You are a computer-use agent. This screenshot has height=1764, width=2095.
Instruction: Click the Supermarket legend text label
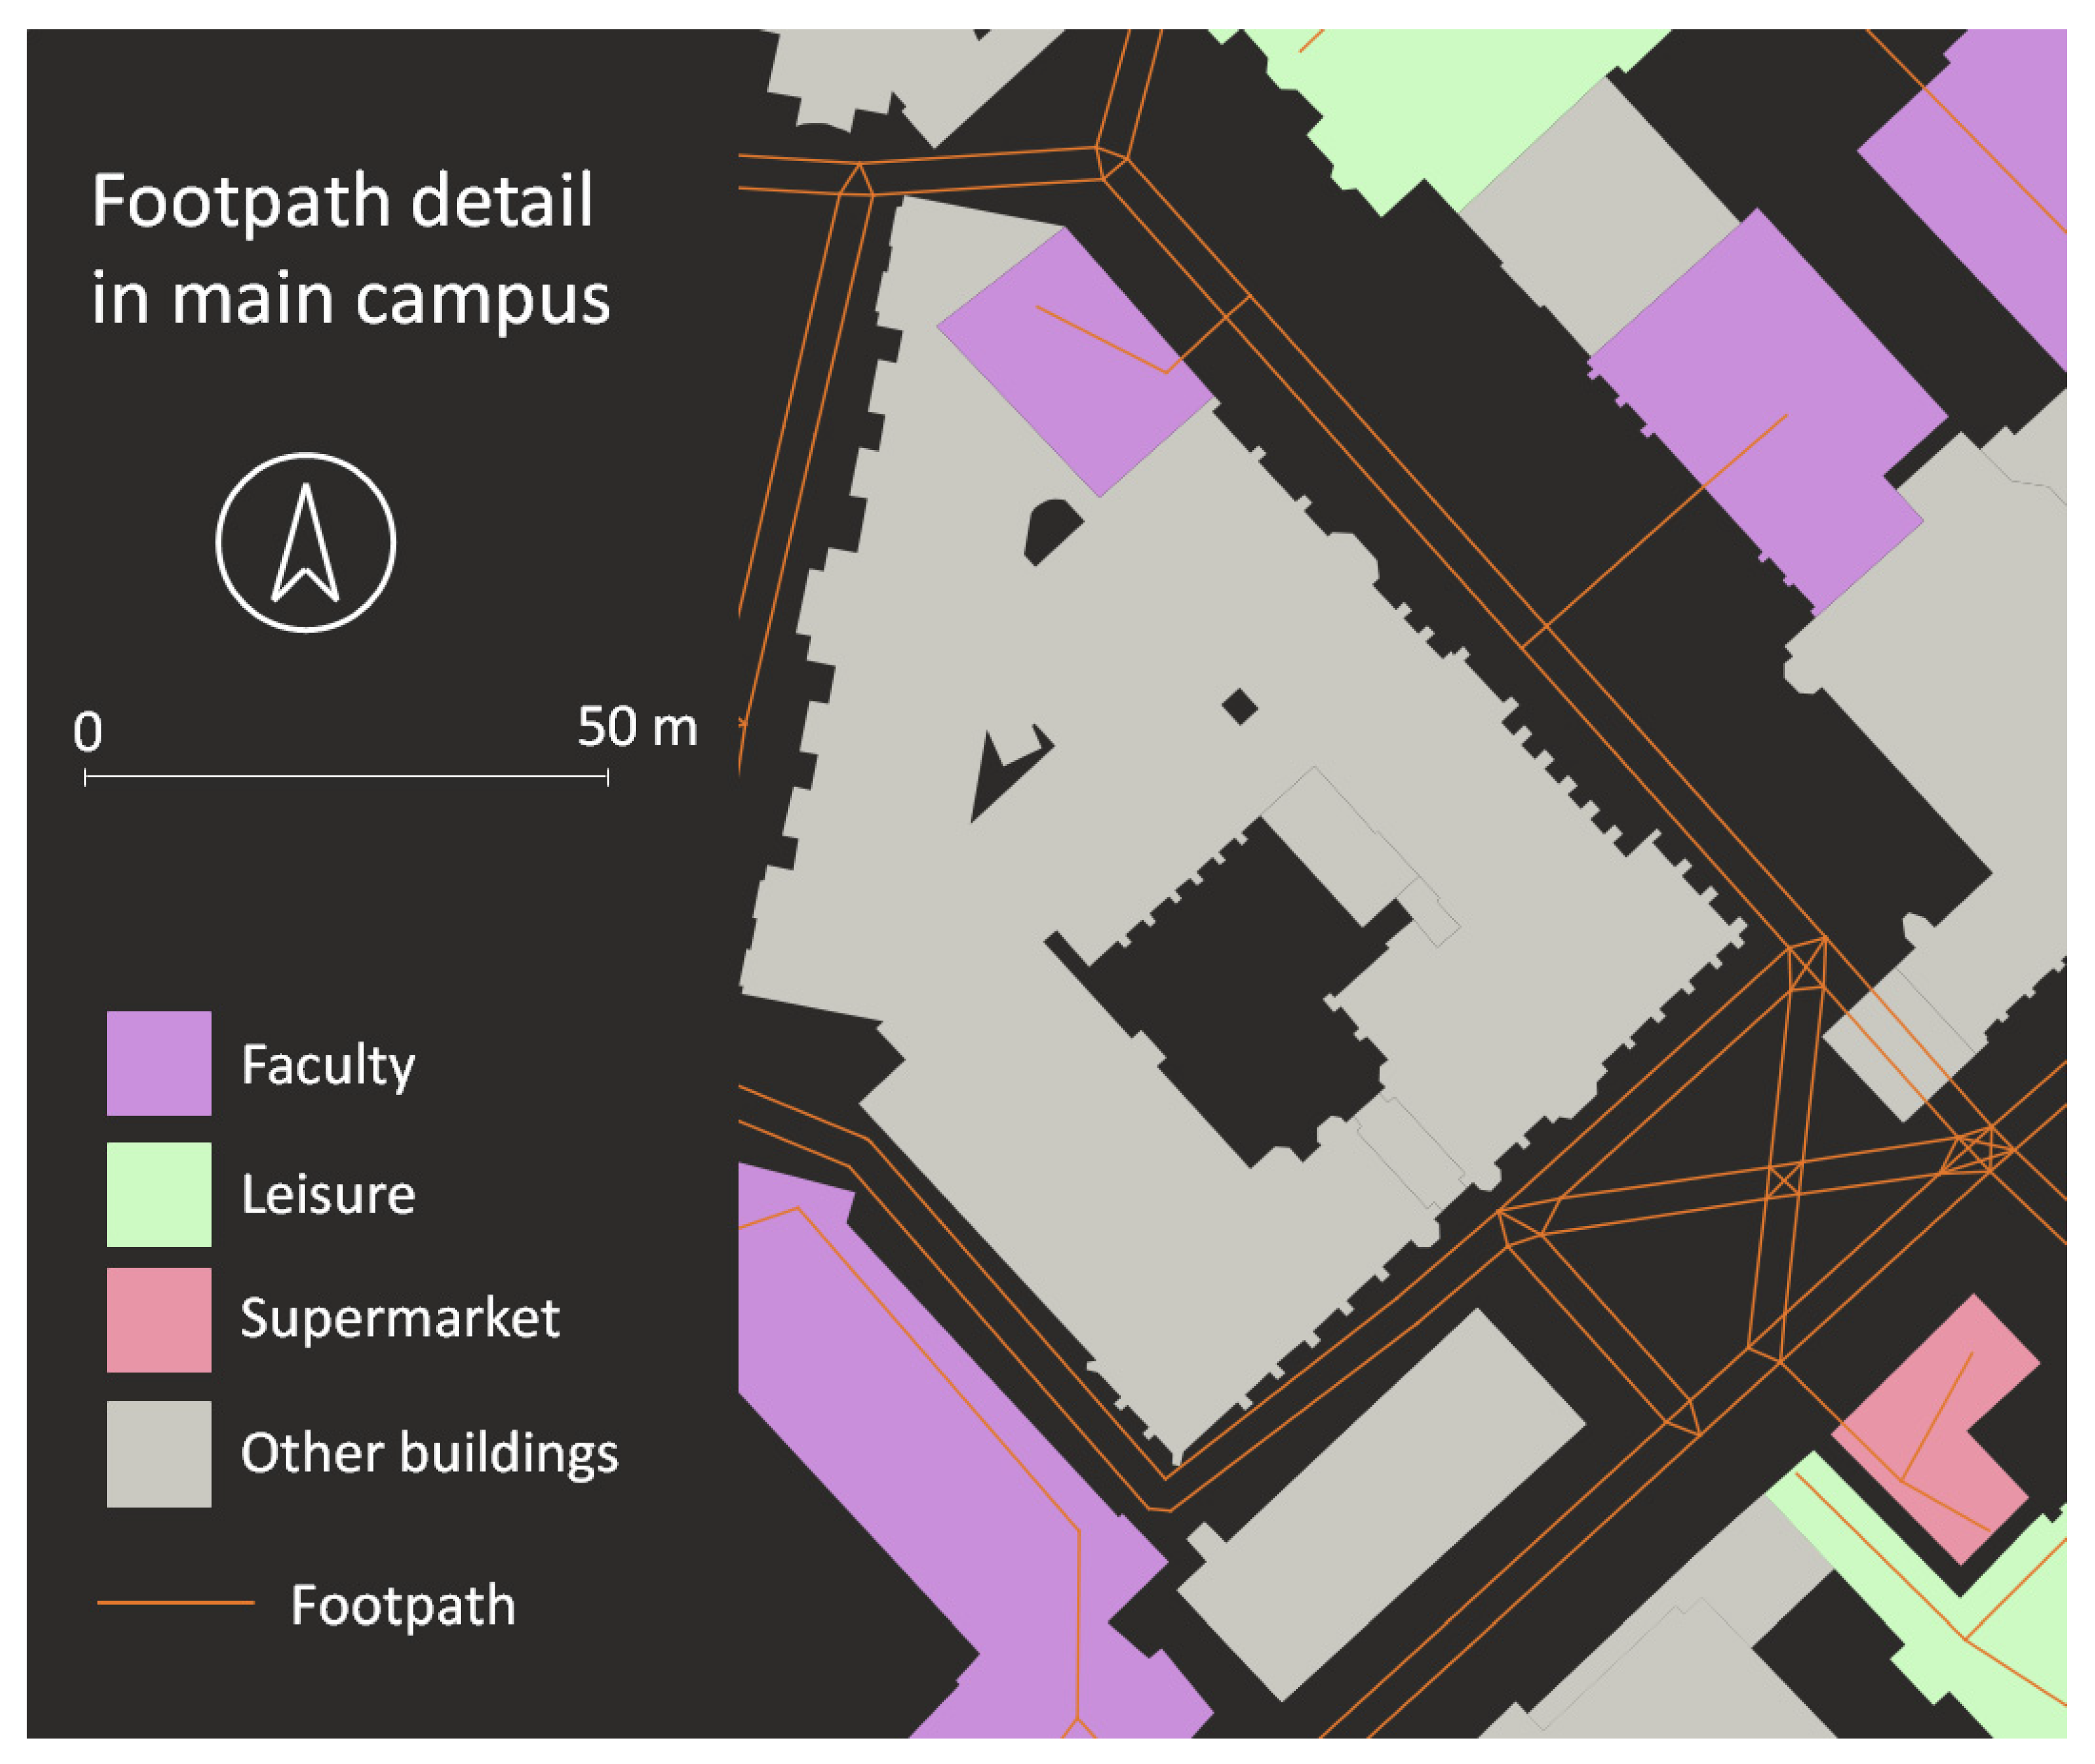click(399, 1319)
